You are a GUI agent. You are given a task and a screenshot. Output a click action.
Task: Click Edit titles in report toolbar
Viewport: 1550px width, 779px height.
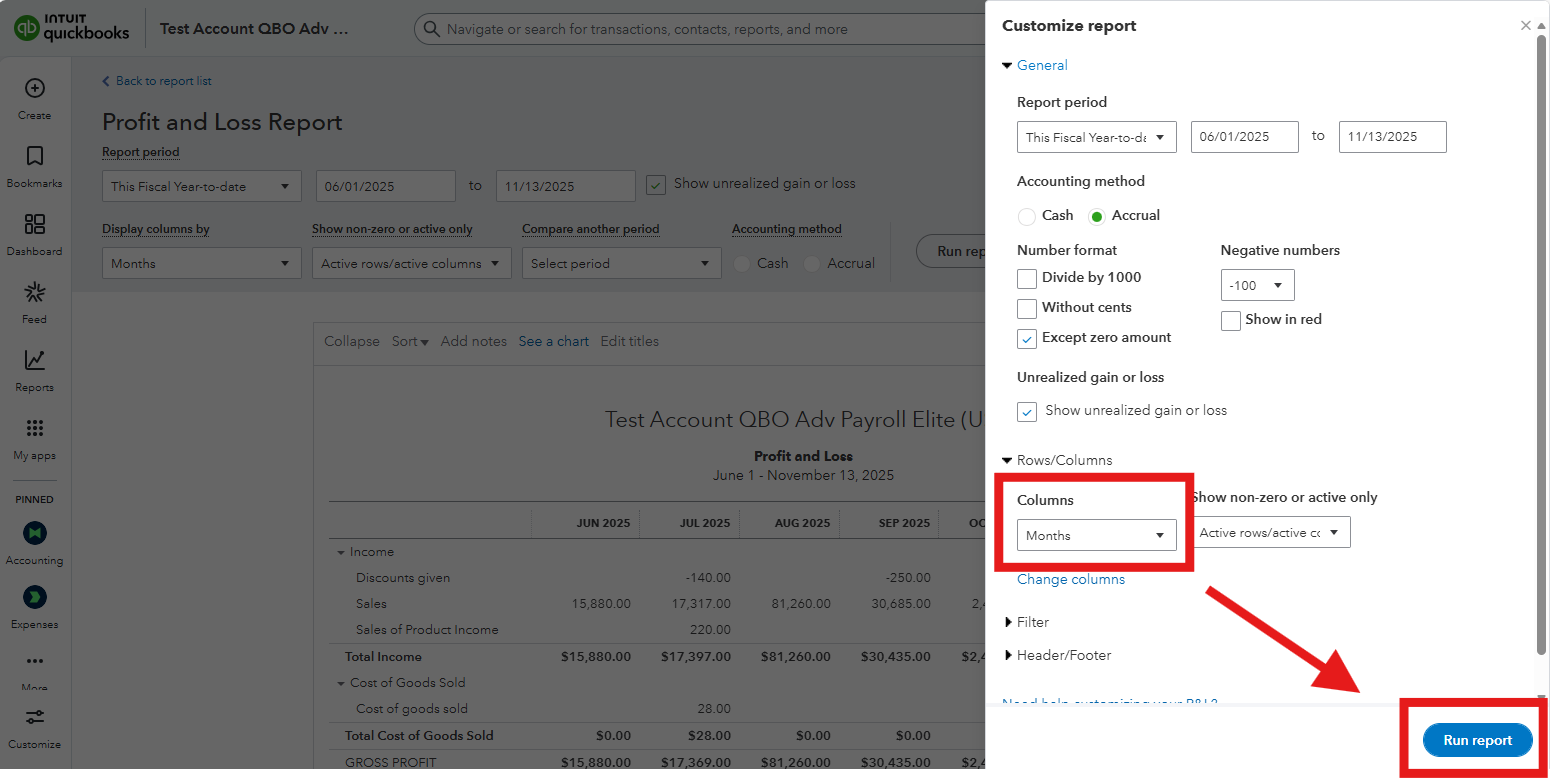coord(630,342)
